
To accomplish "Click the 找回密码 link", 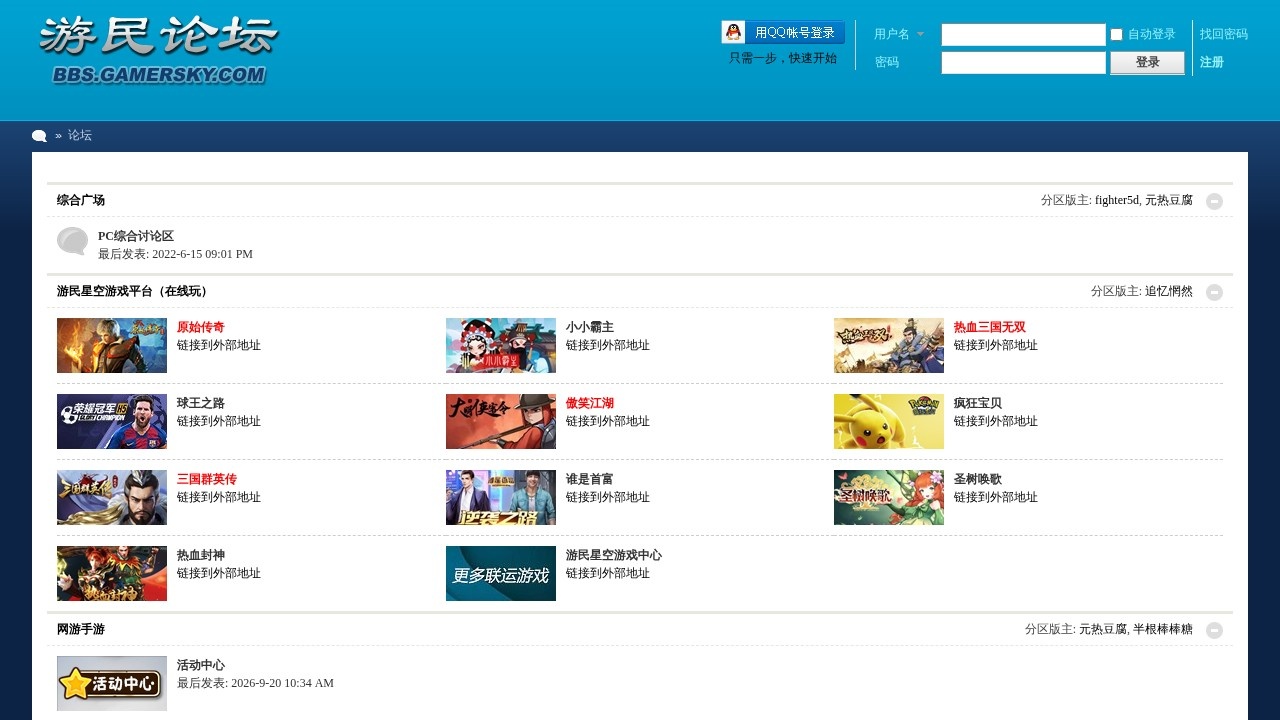I will [1224, 34].
